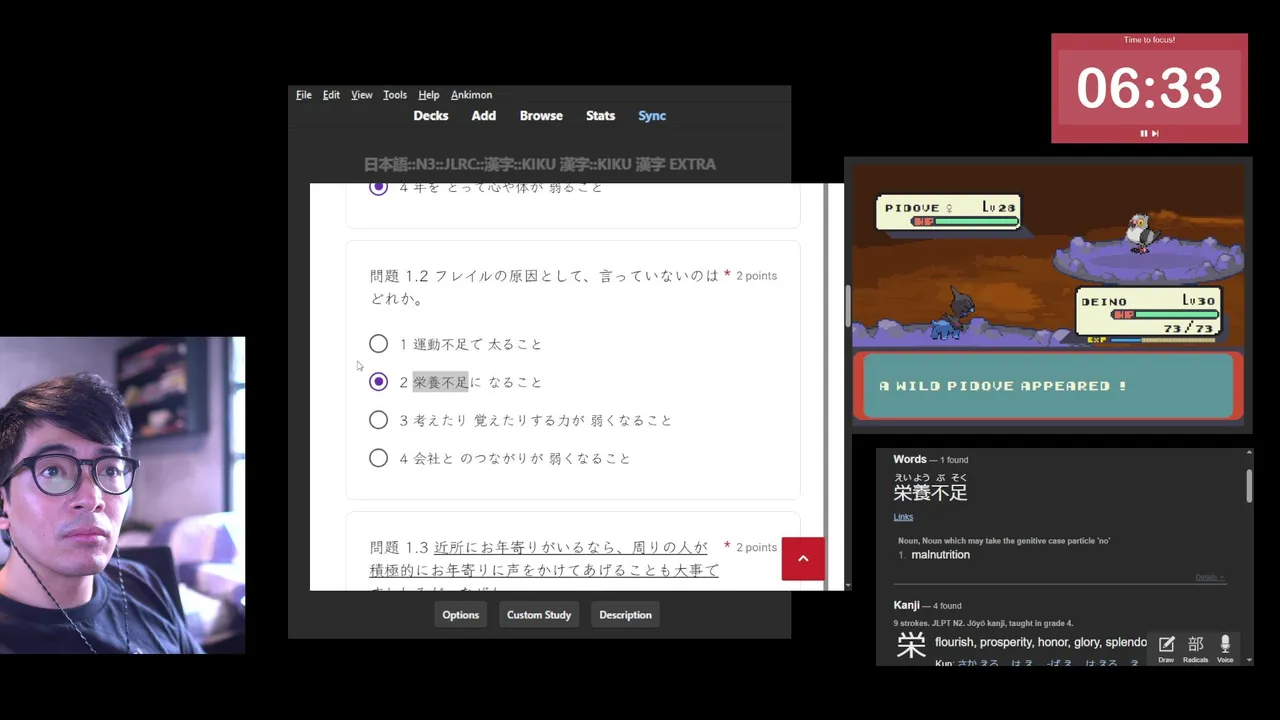Open the Ankimon menu
1280x720 pixels.
[471, 95]
